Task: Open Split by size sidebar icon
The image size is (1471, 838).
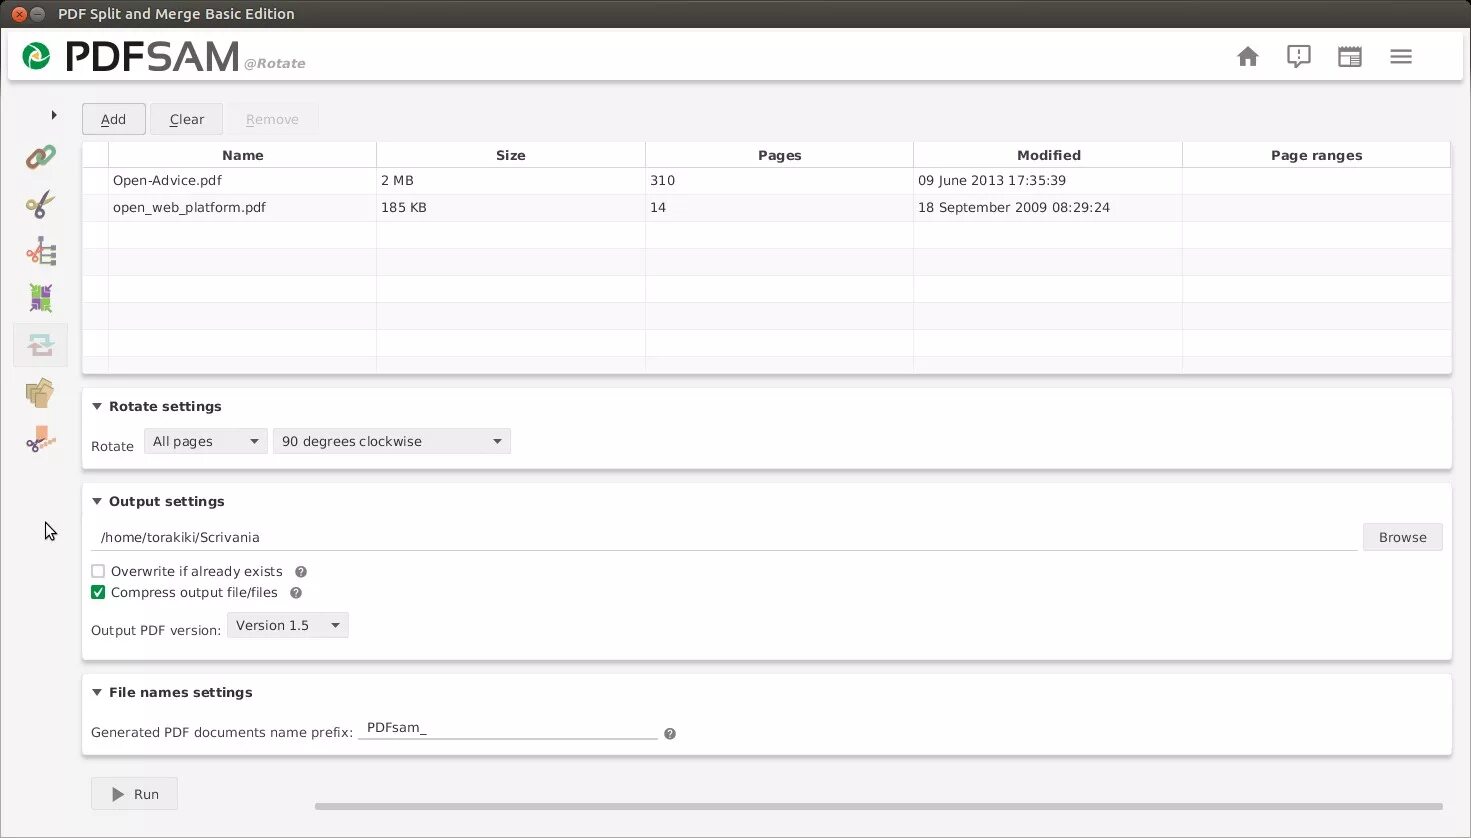Action: click(41, 439)
